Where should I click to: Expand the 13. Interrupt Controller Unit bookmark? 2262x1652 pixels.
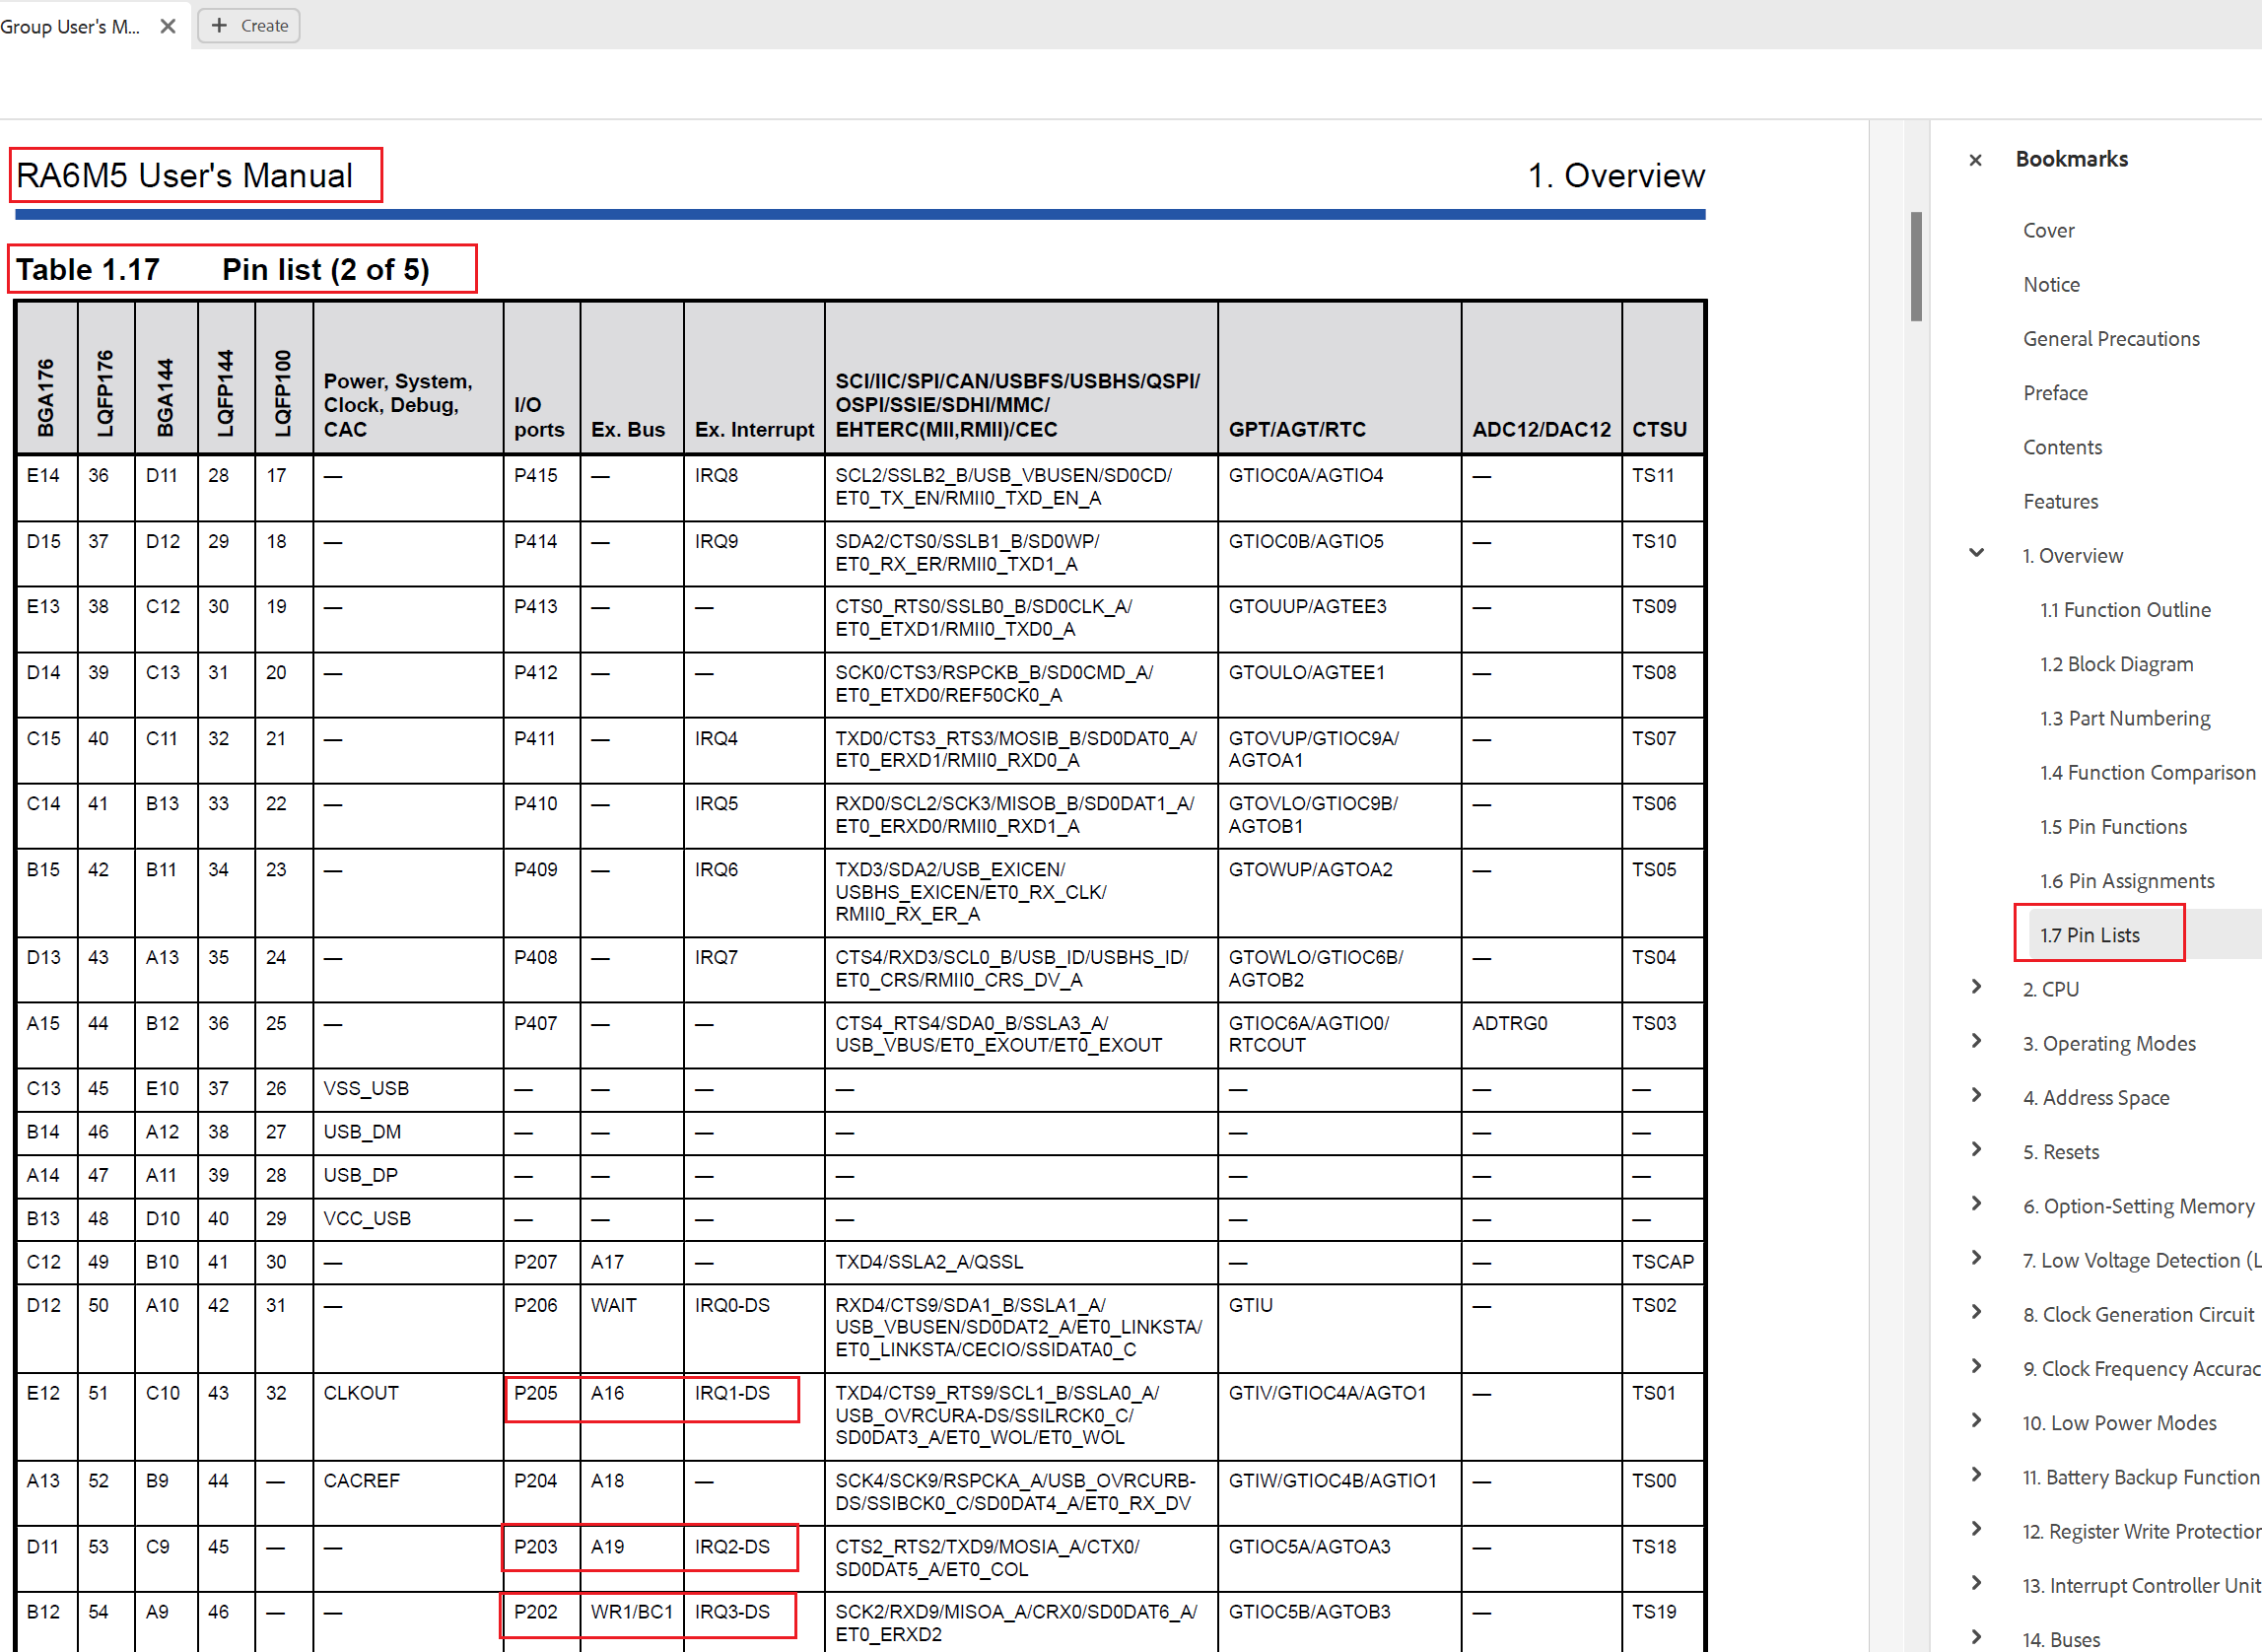(x=1976, y=1583)
